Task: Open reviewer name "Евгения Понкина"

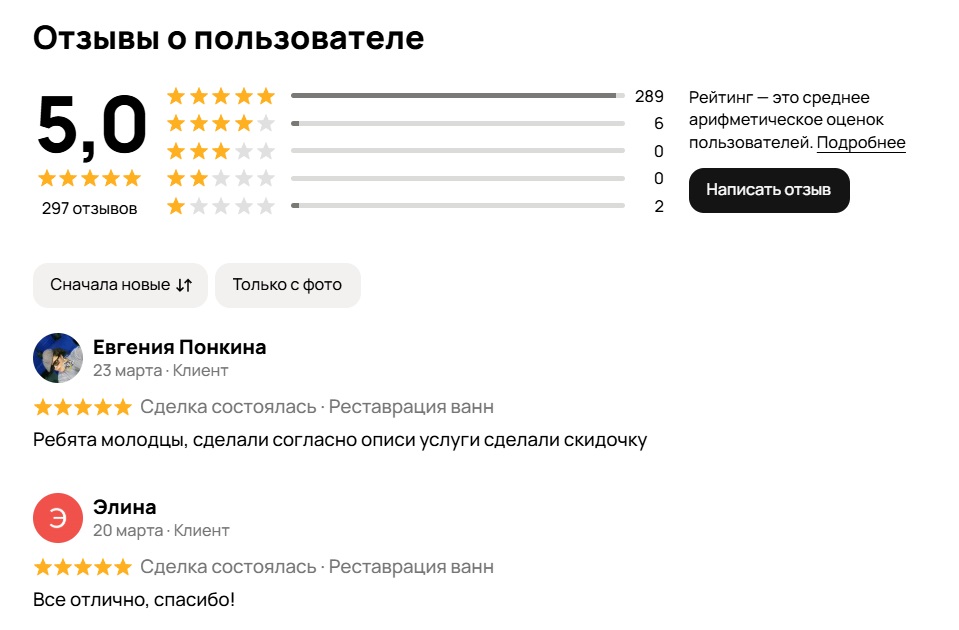Action: [180, 347]
